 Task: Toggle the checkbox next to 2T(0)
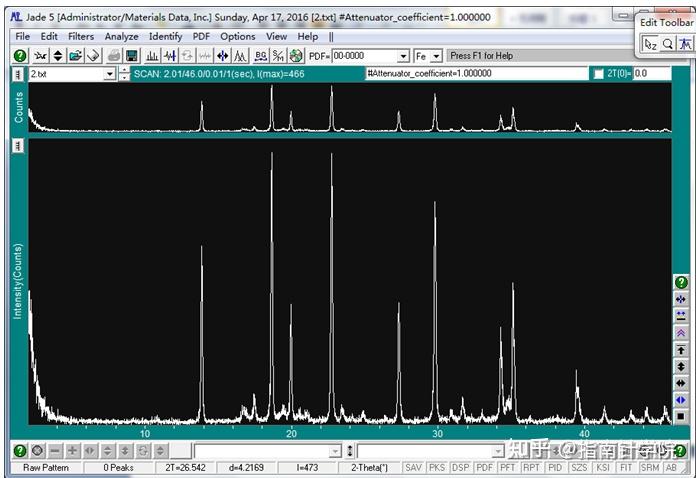click(598, 74)
